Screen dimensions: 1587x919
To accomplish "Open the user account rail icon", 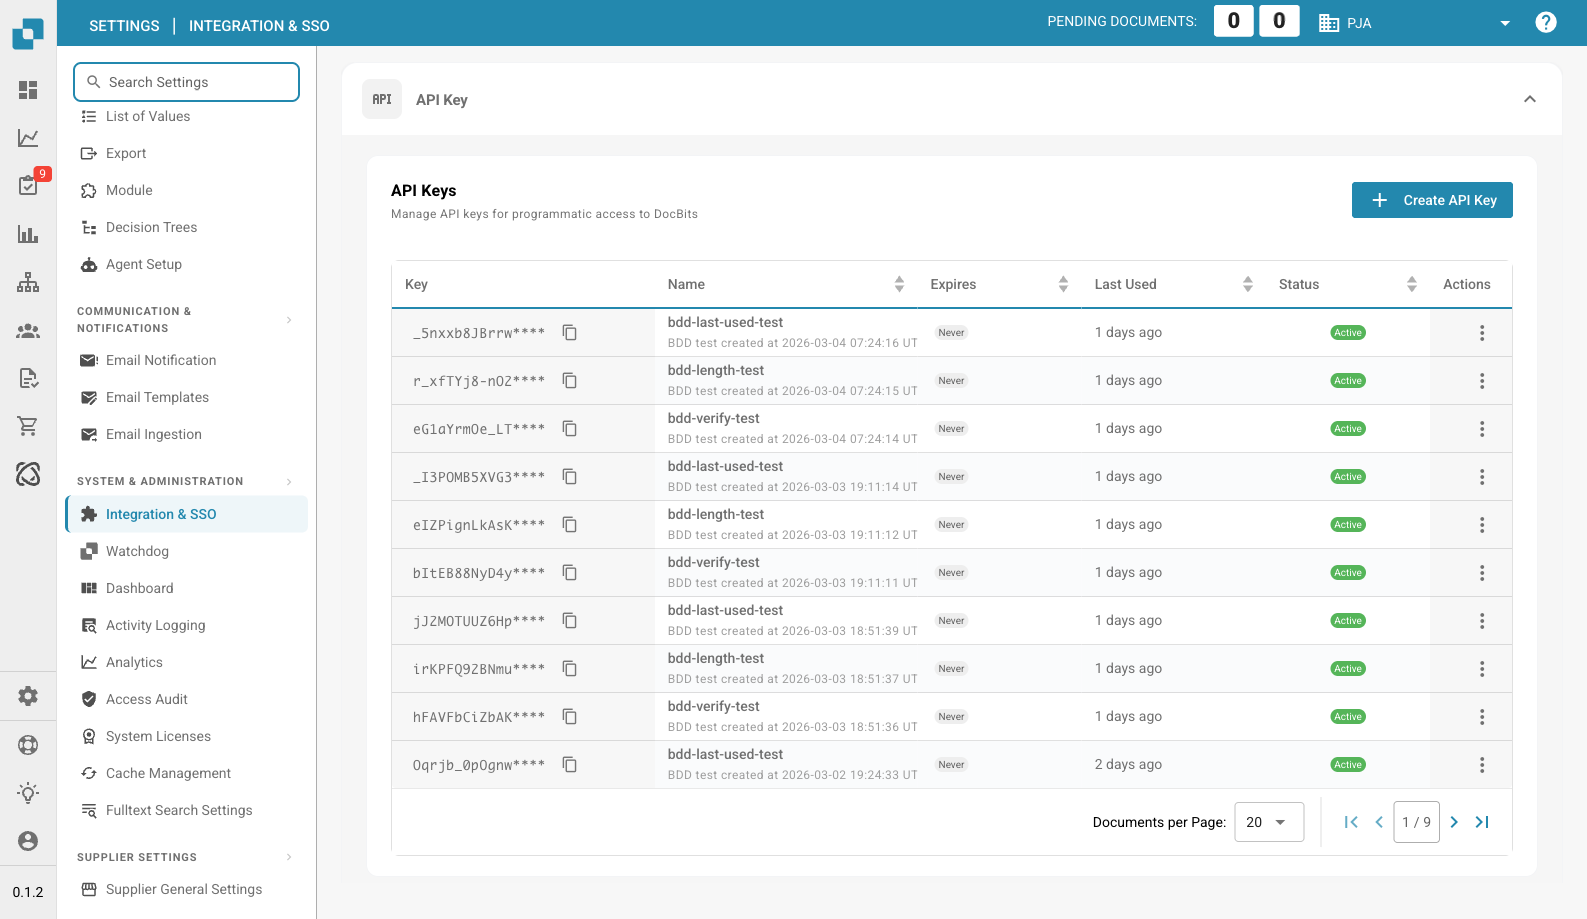I will (28, 841).
